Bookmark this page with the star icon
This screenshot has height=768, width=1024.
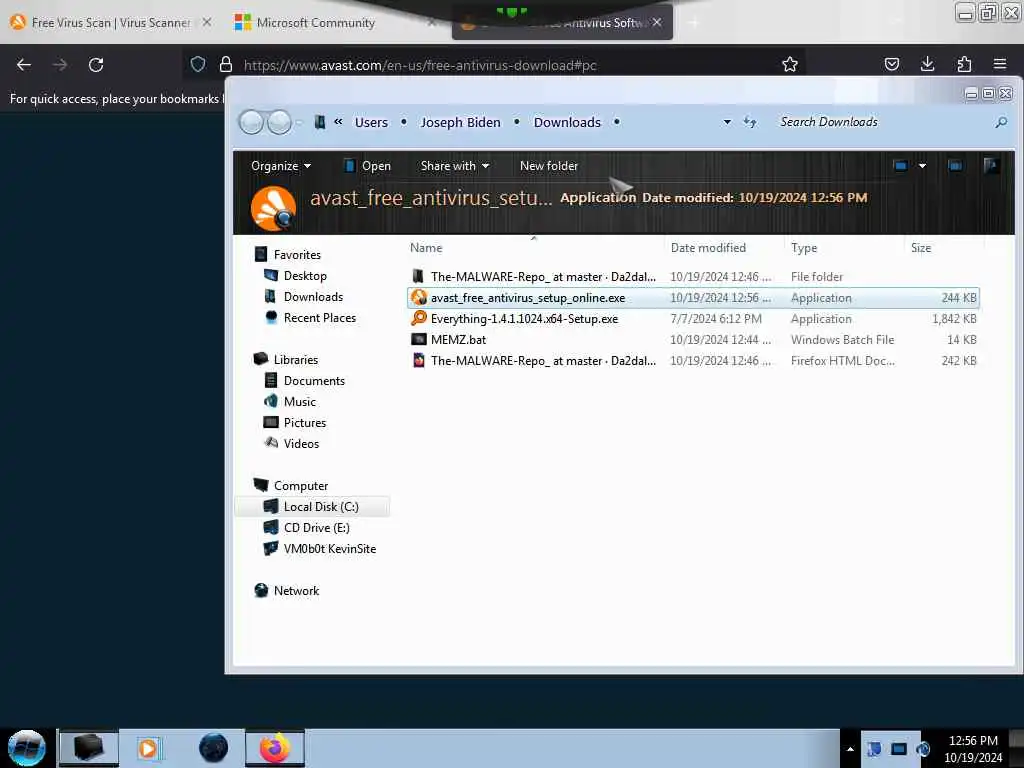pos(790,64)
